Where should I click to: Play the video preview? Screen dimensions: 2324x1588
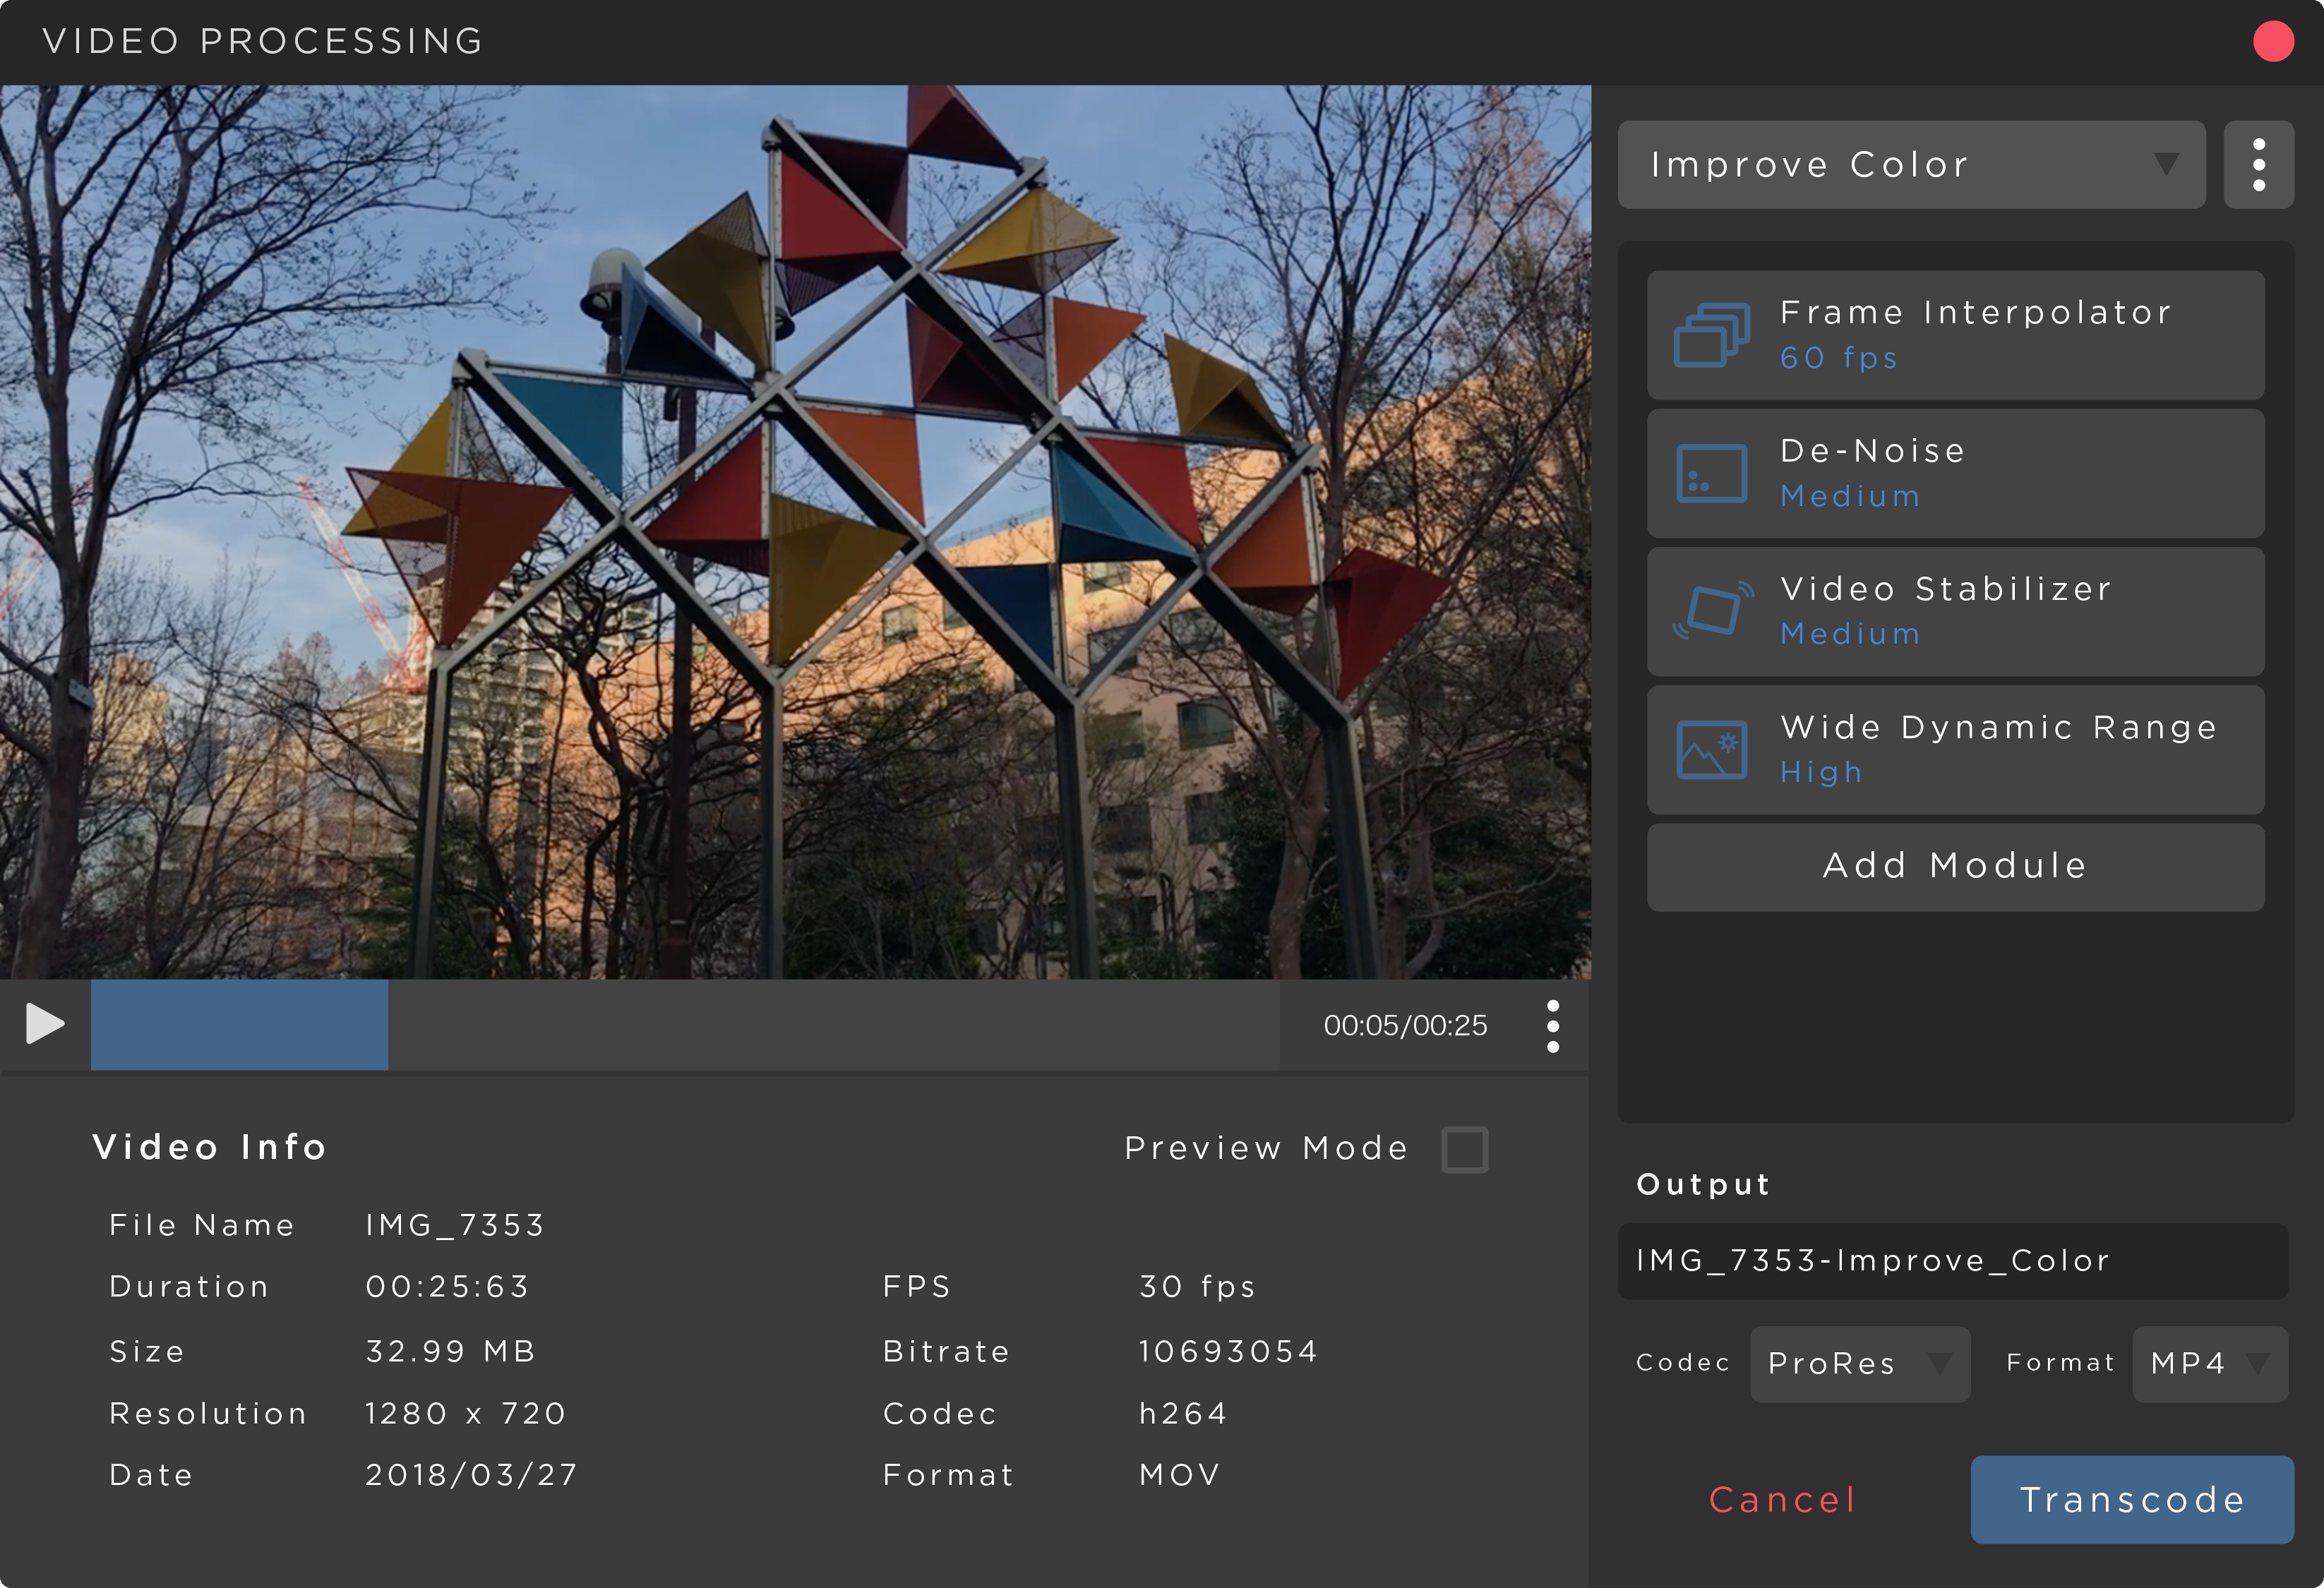[45, 1024]
